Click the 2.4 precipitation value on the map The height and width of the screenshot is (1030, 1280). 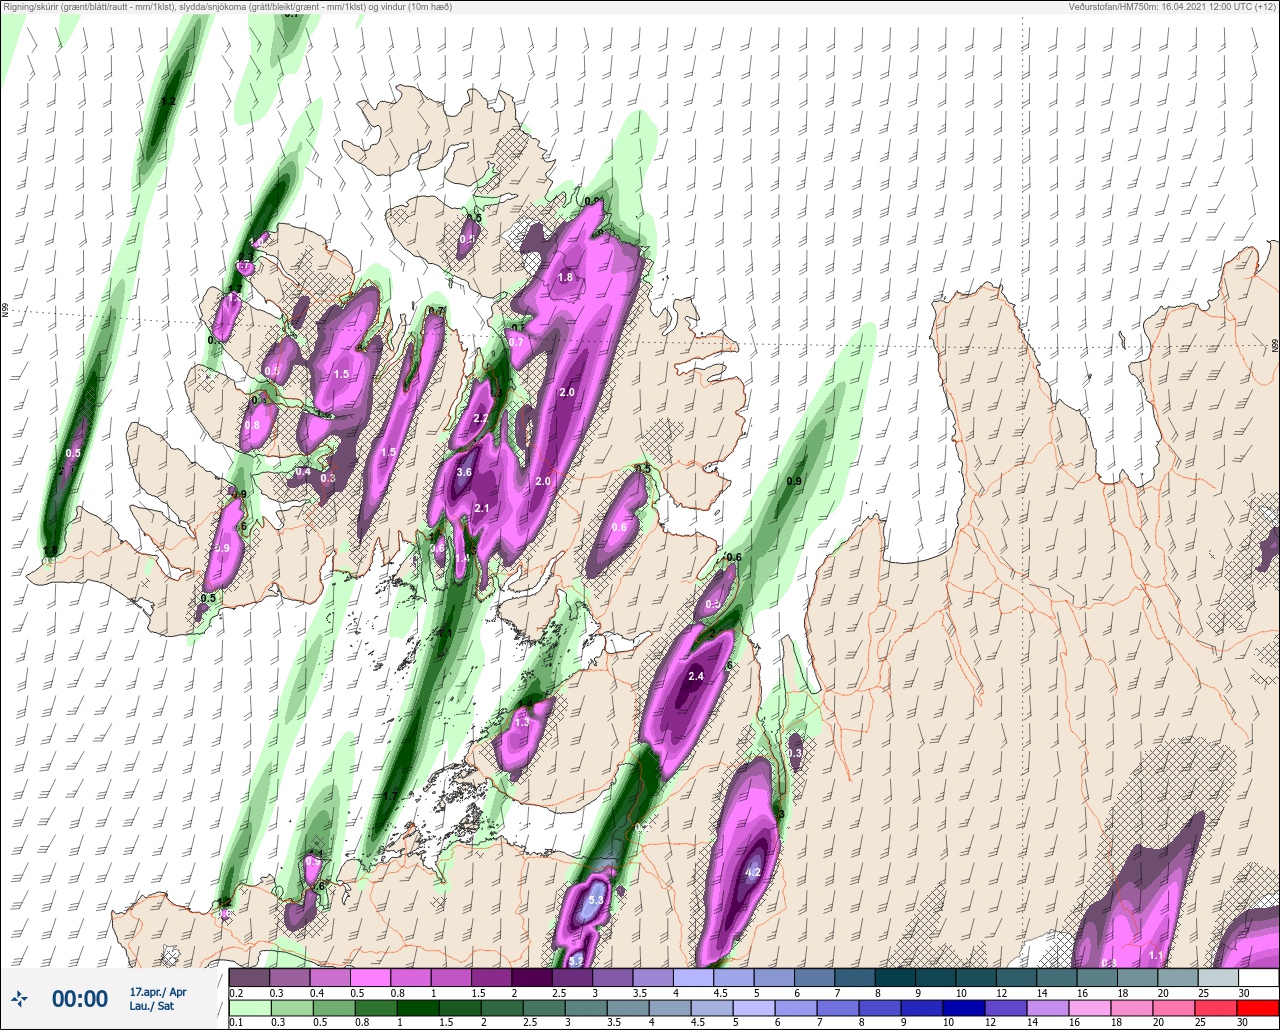click(x=697, y=677)
